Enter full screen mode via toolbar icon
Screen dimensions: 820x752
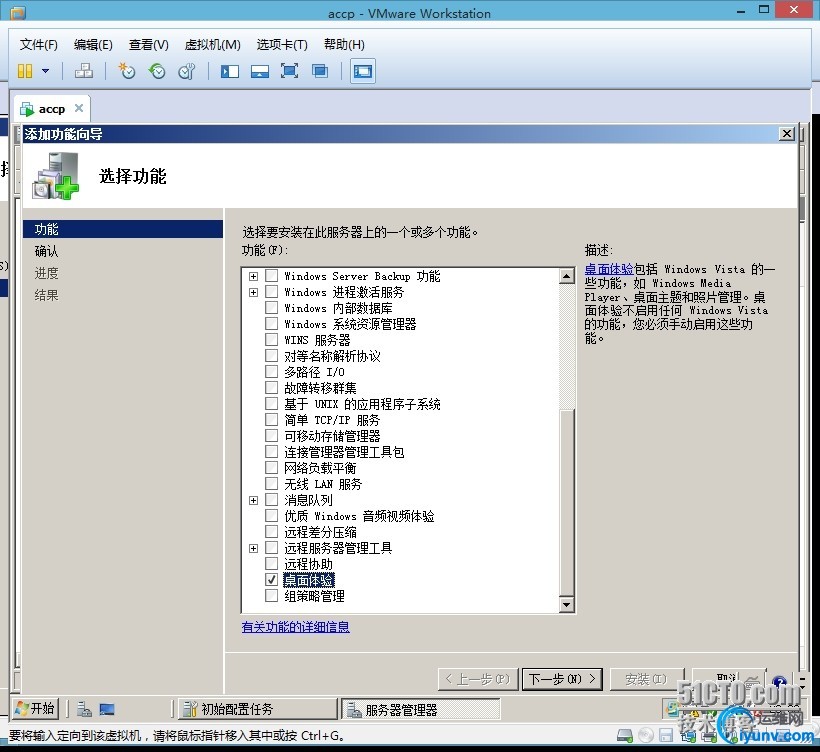point(289,71)
